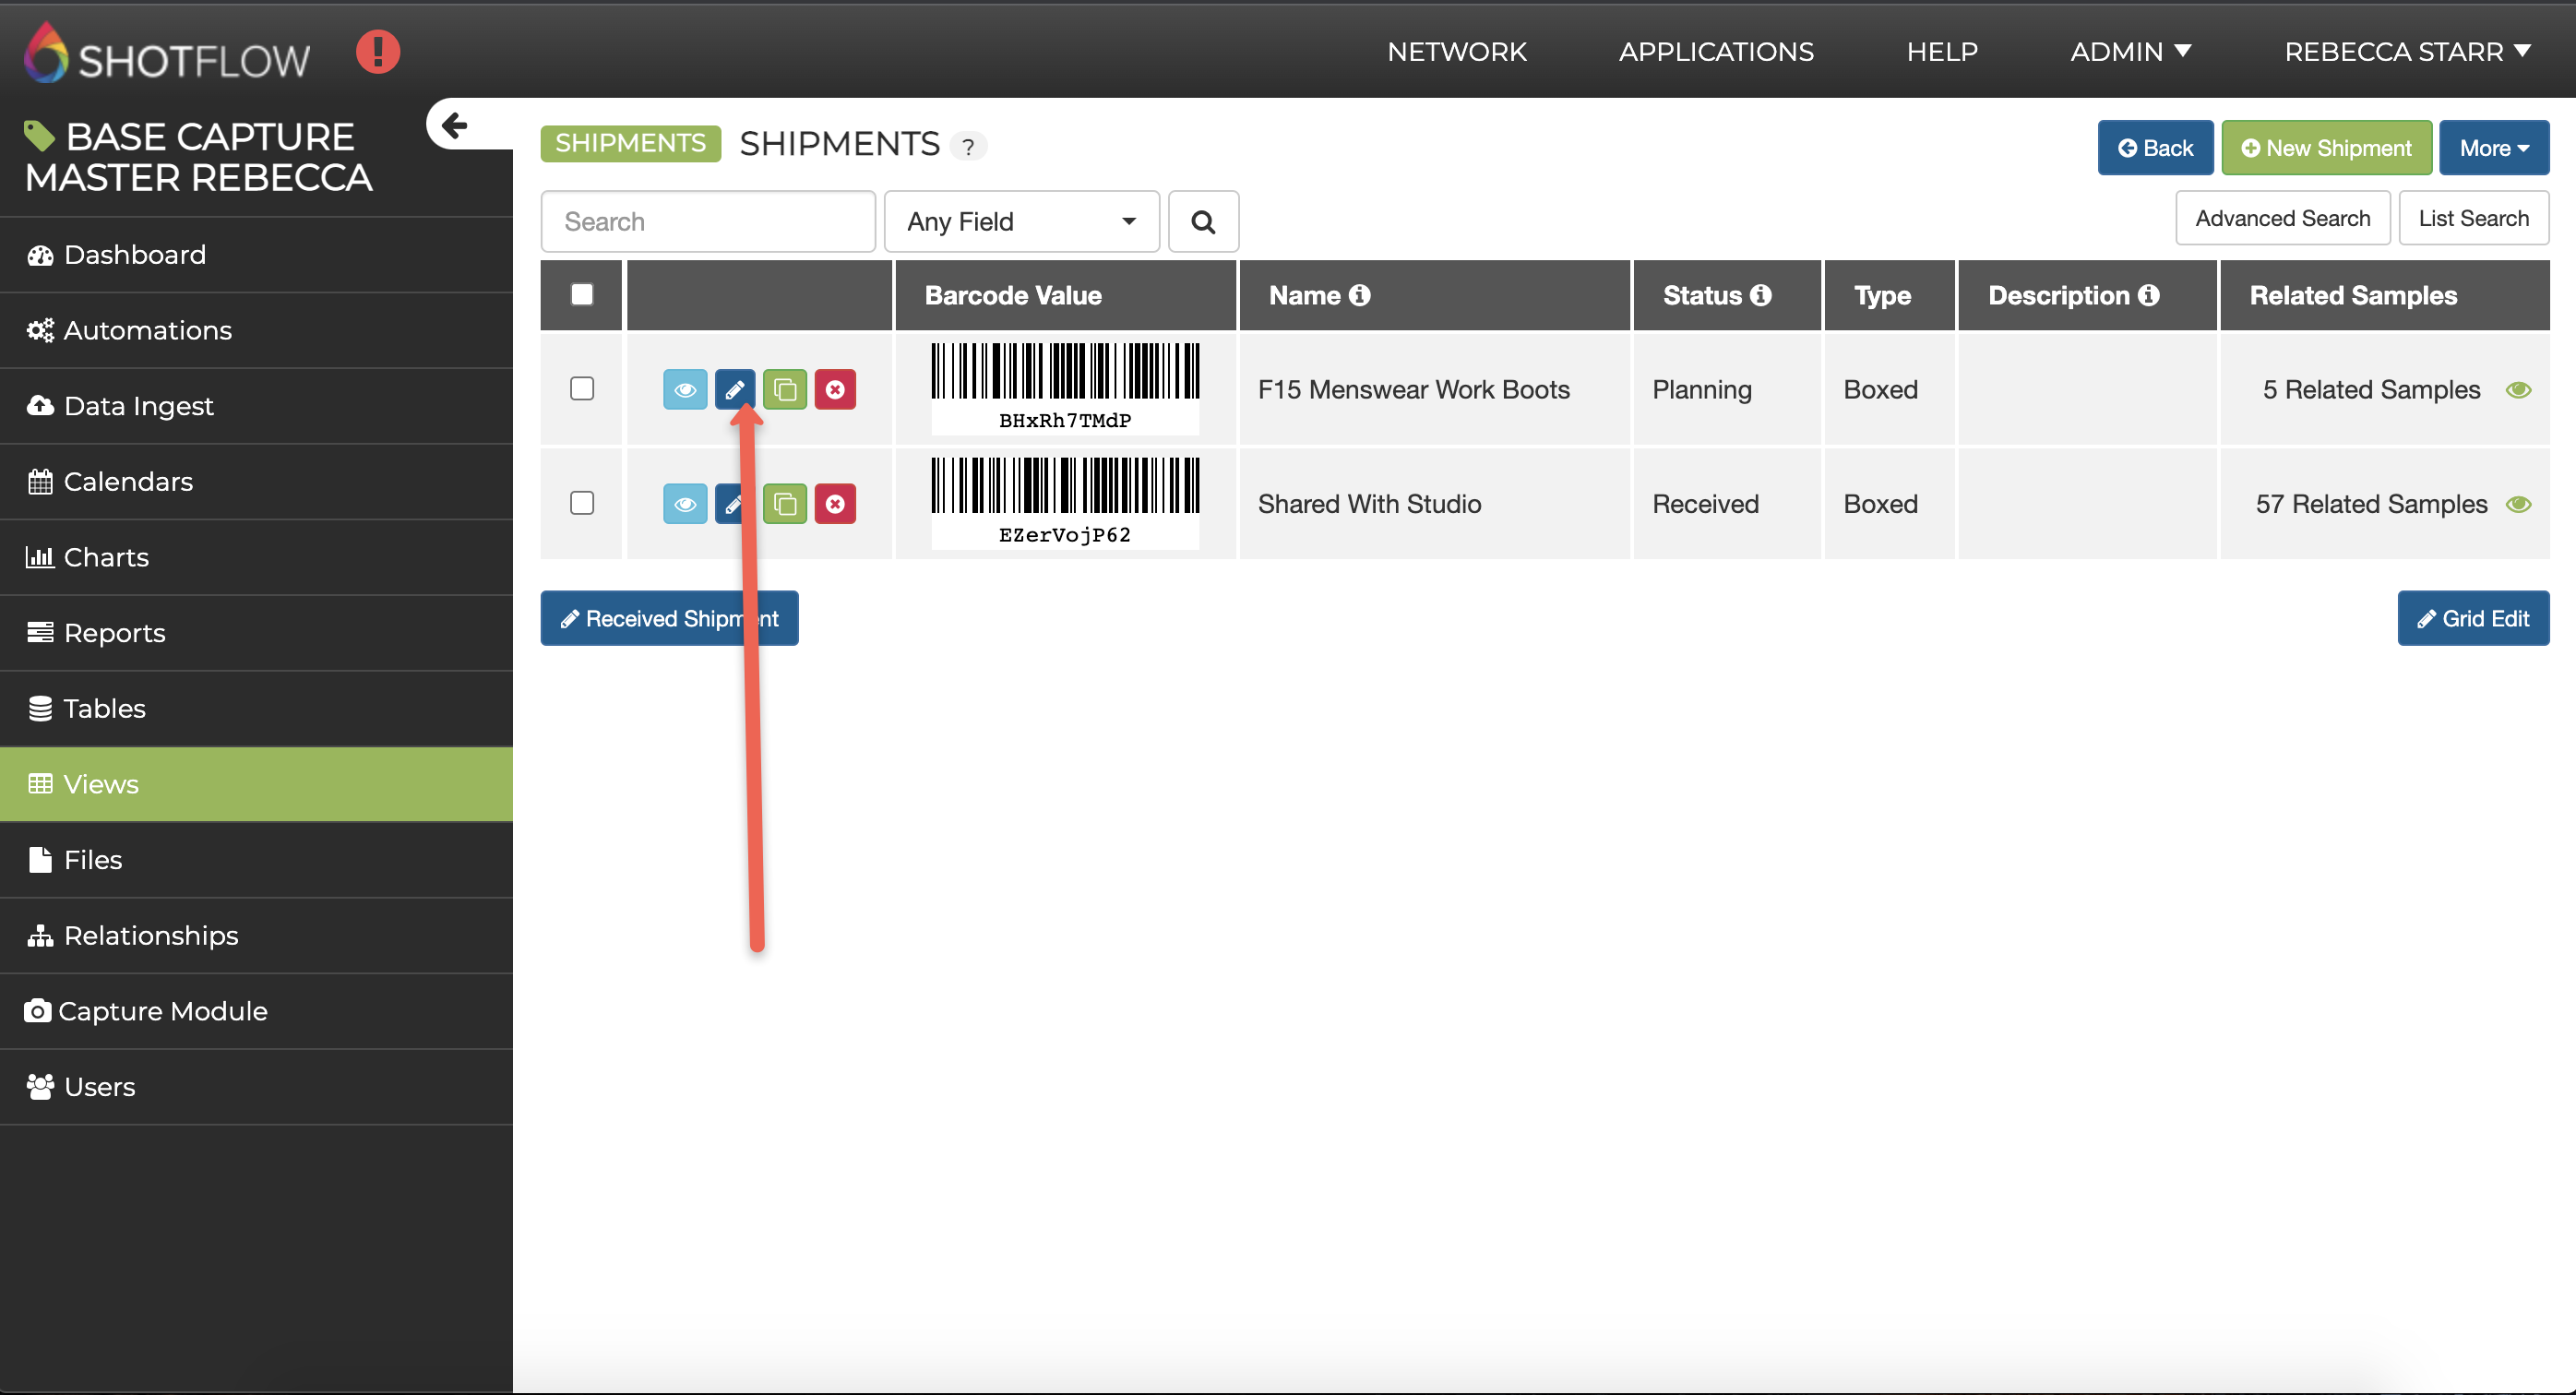Image resolution: width=2576 pixels, height=1395 pixels.
Task: Check the Shared With Studio row checkbox
Action: (x=582, y=503)
